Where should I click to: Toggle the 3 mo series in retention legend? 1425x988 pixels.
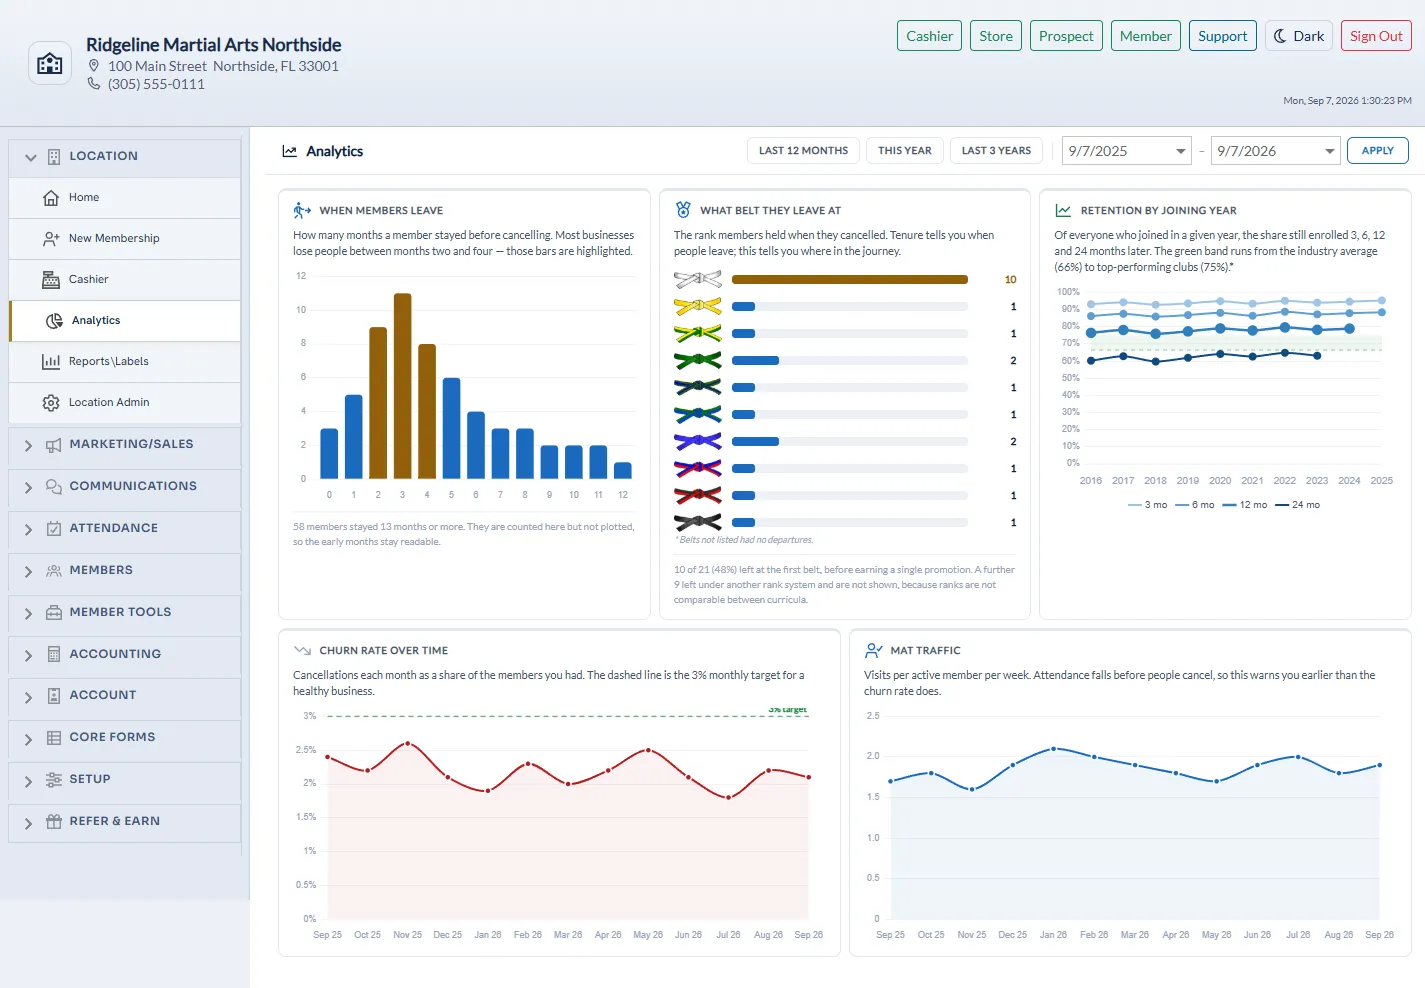pyautogui.click(x=1147, y=505)
